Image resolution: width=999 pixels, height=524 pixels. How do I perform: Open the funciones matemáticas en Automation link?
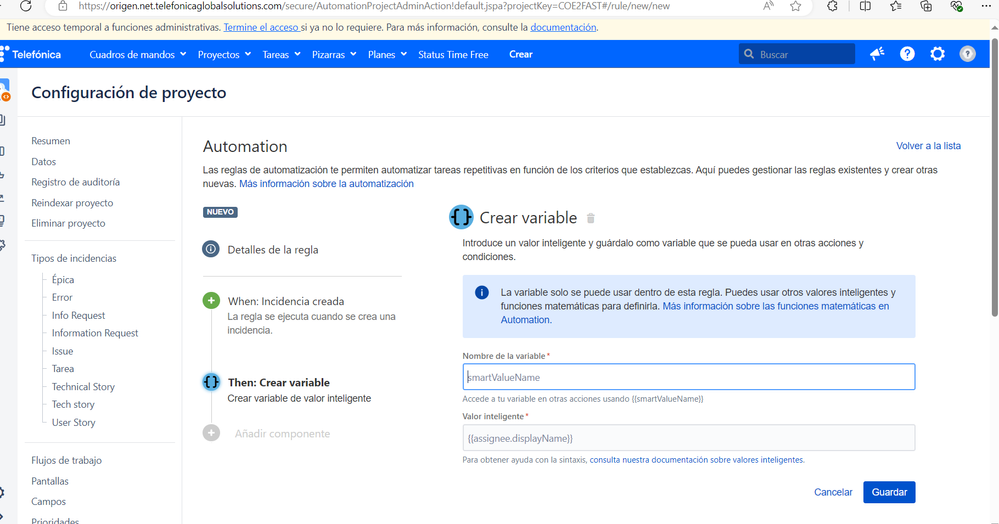click(x=694, y=313)
